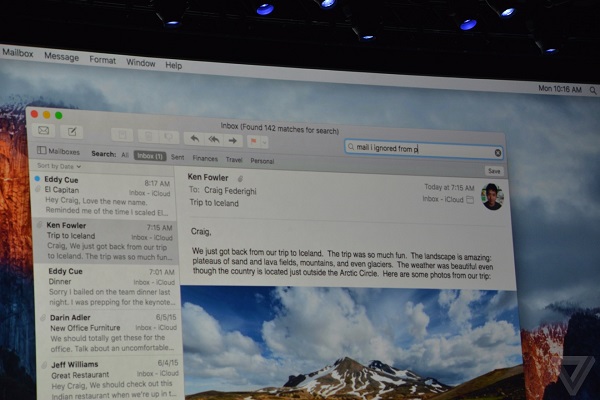Click the Reply All double-arrow button

213,140
